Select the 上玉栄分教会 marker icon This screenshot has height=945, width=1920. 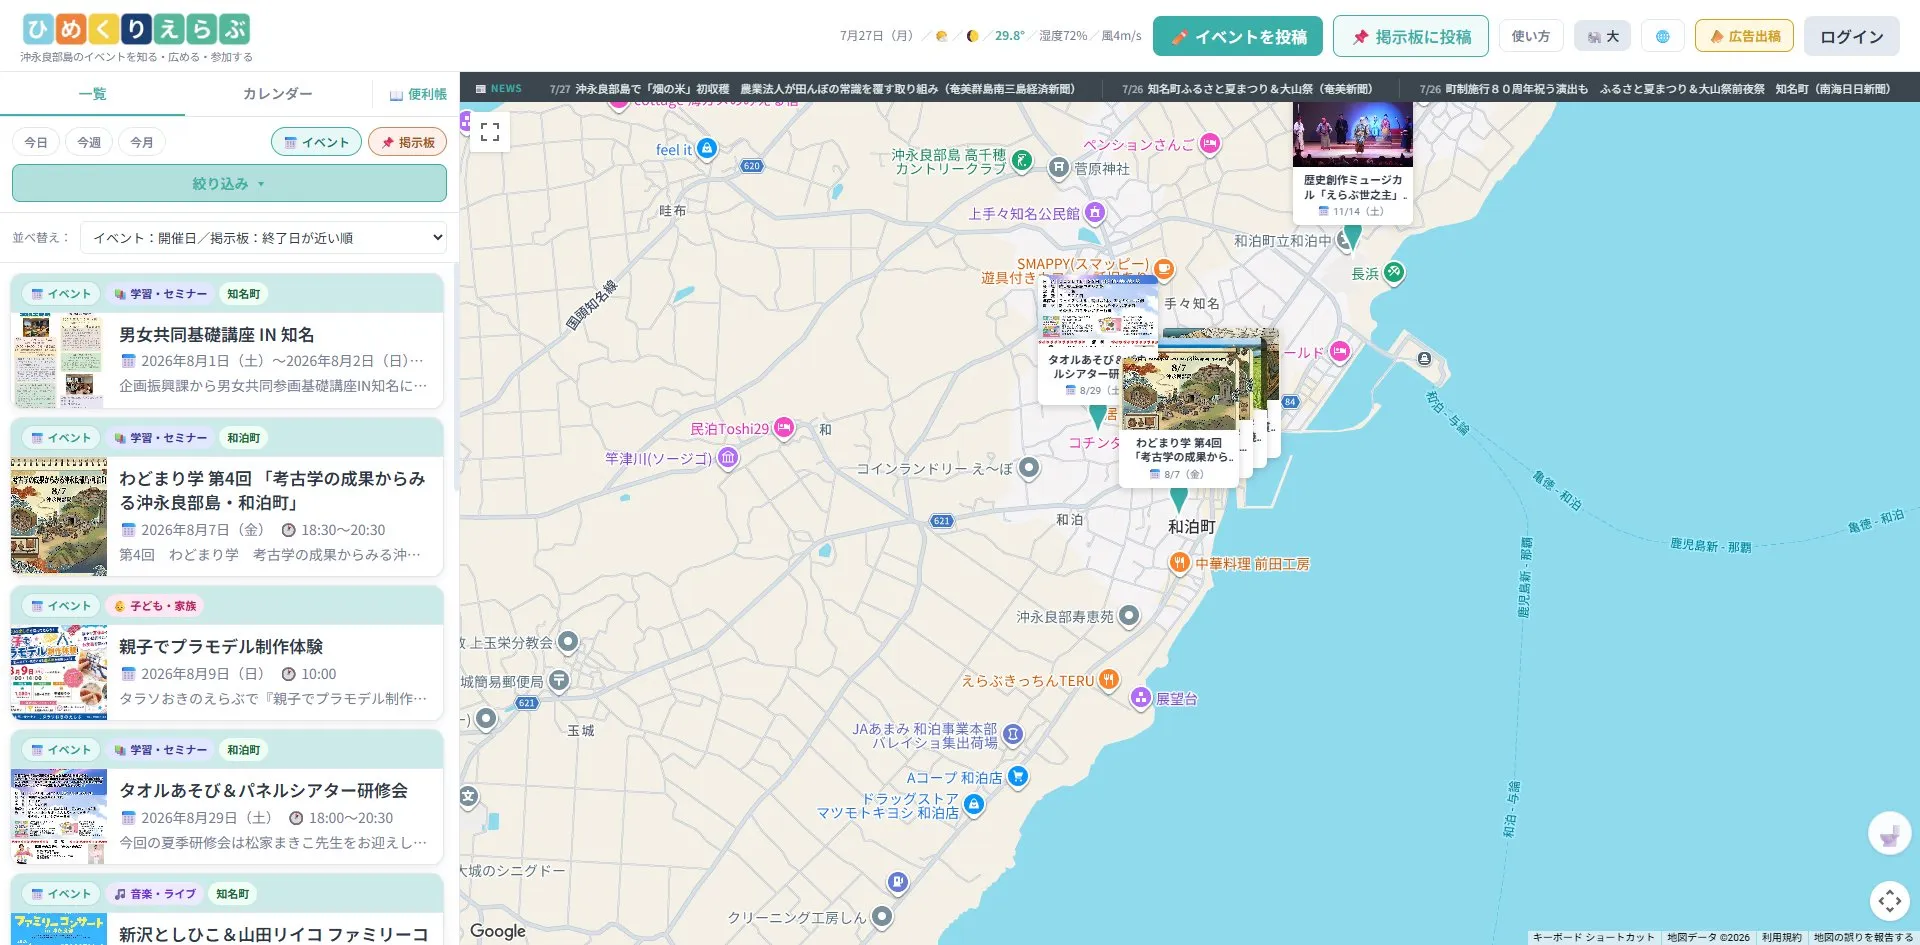(568, 642)
